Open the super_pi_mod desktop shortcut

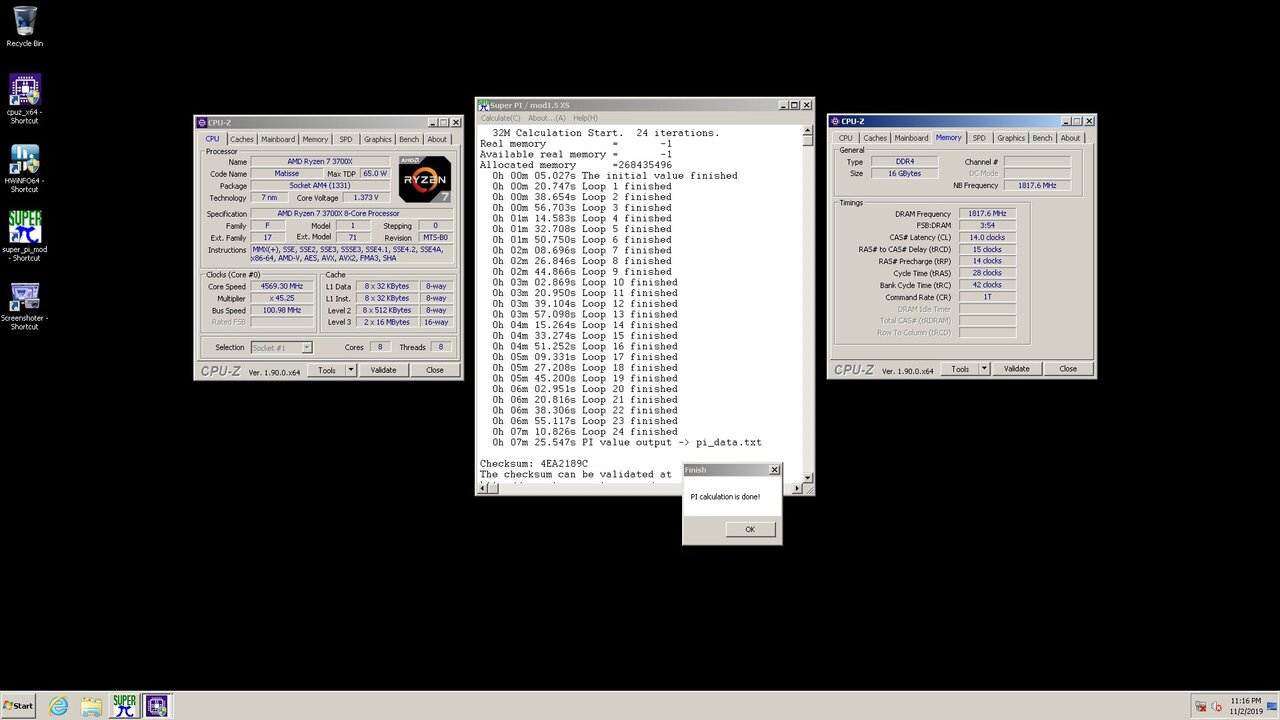pos(25,236)
